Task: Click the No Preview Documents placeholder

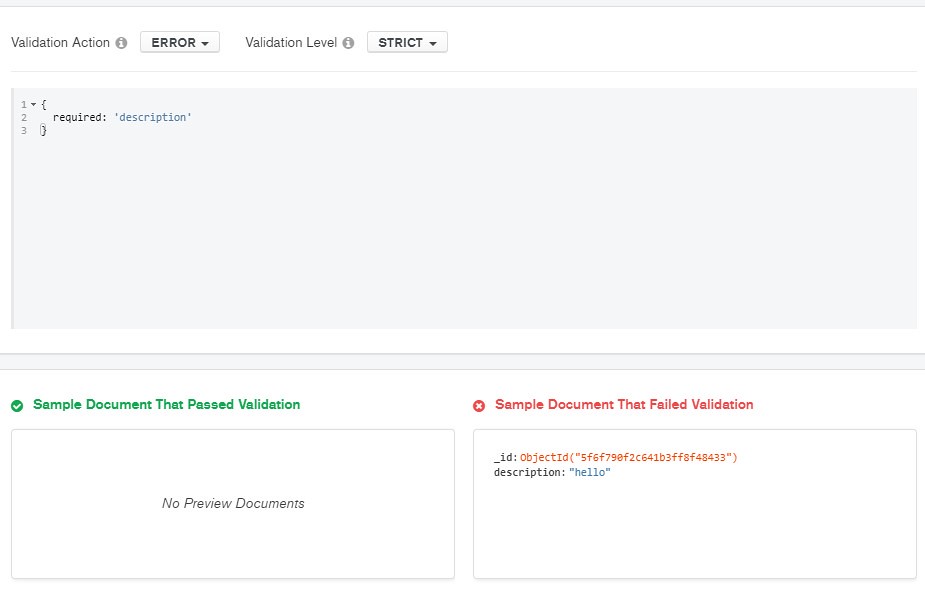Action: [x=233, y=504]
